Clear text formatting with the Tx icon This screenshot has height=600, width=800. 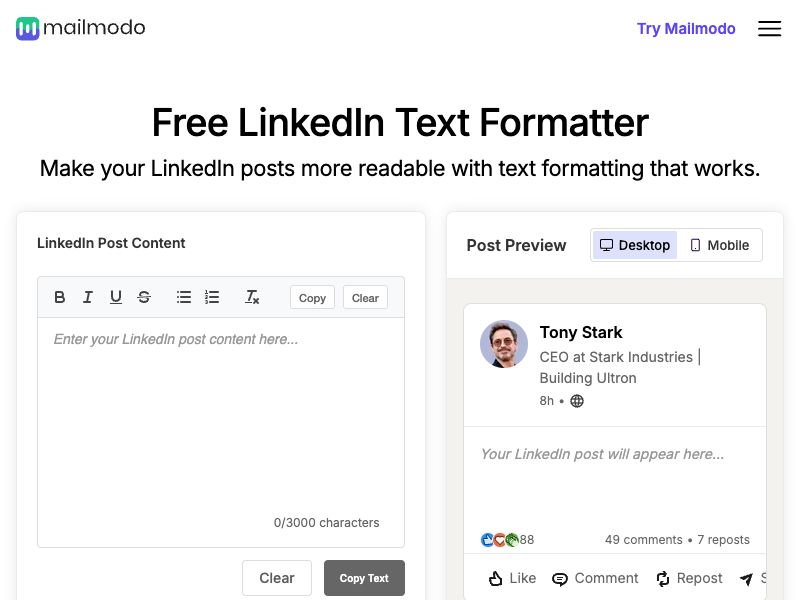(251, 297)
